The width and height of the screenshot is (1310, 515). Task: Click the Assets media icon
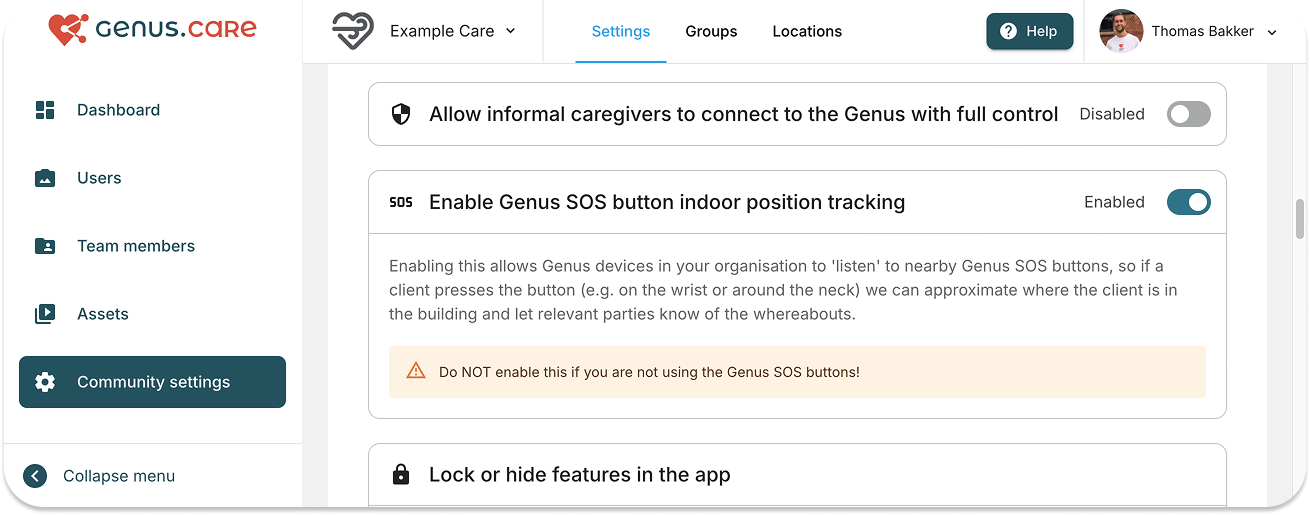(45, 314)
